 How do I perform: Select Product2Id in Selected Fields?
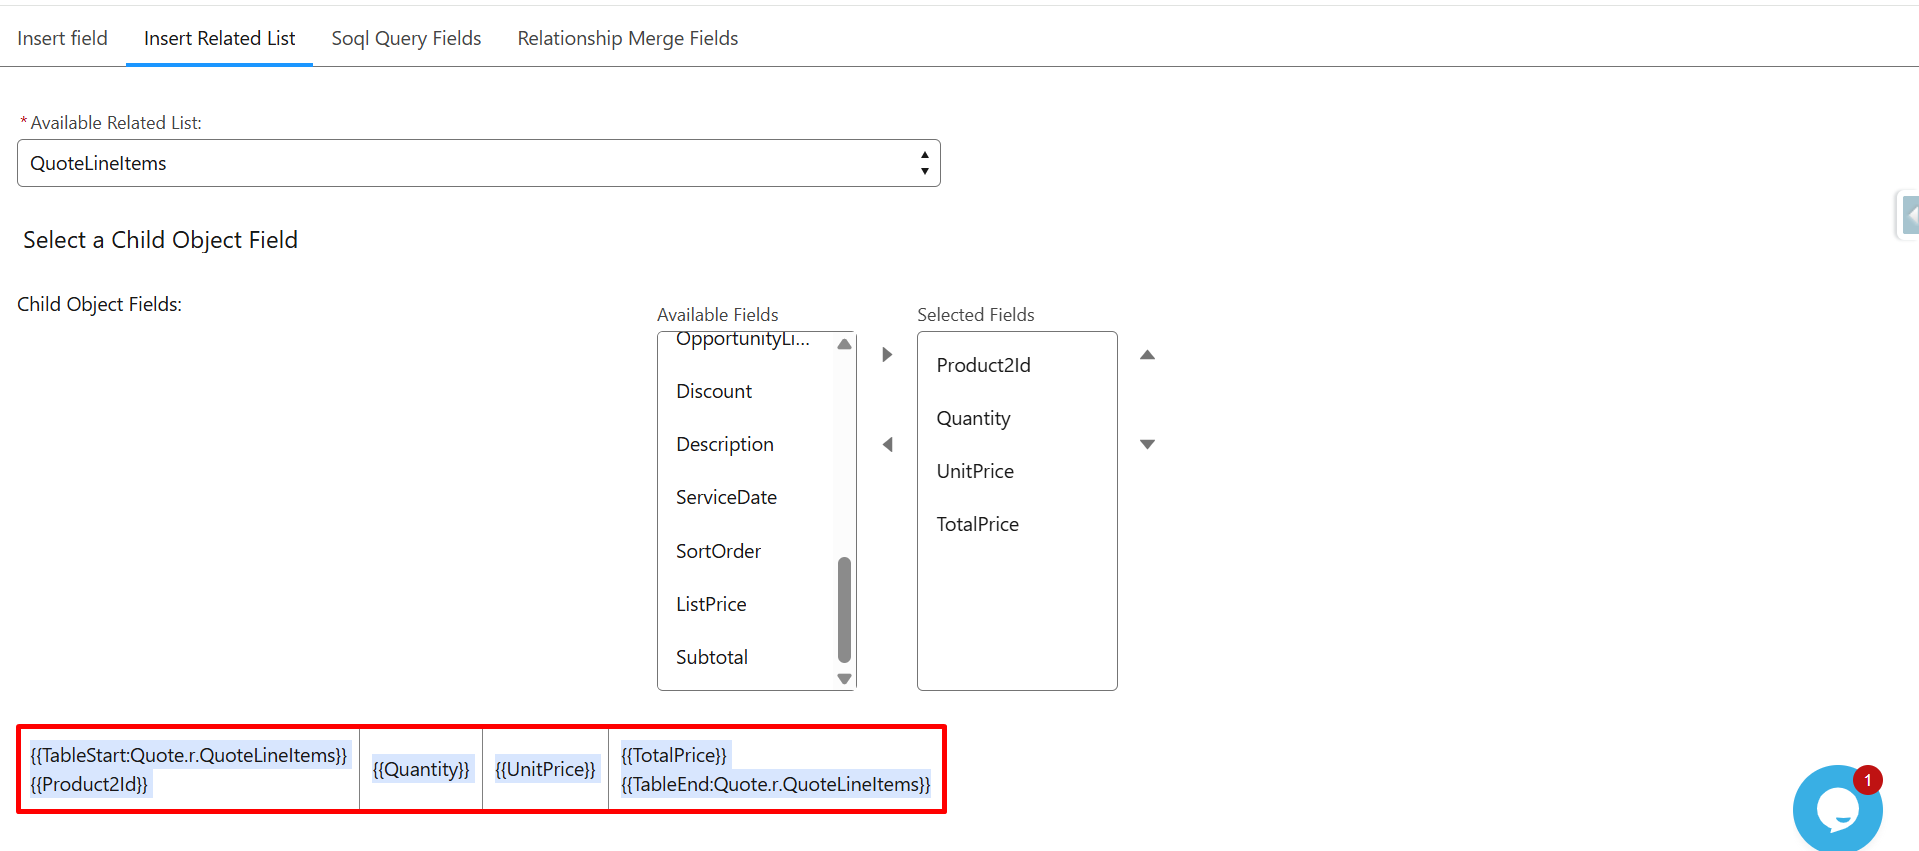click(983, 365)
